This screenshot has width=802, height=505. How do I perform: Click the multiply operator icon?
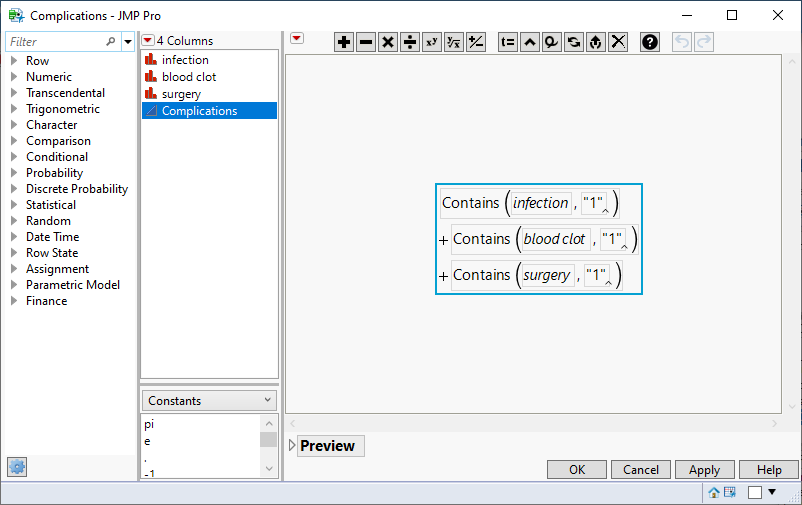point(388,42)
